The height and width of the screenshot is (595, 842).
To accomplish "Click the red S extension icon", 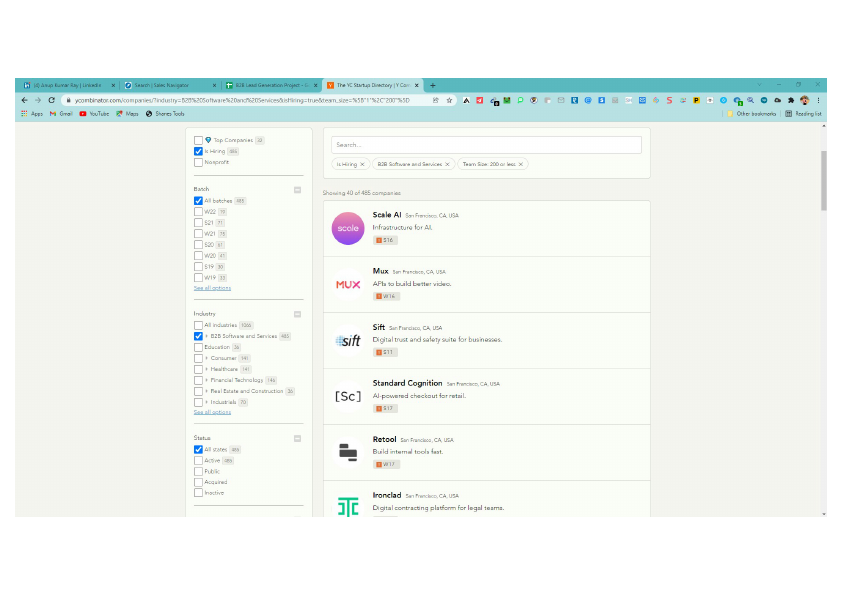I will click(669, 100).
